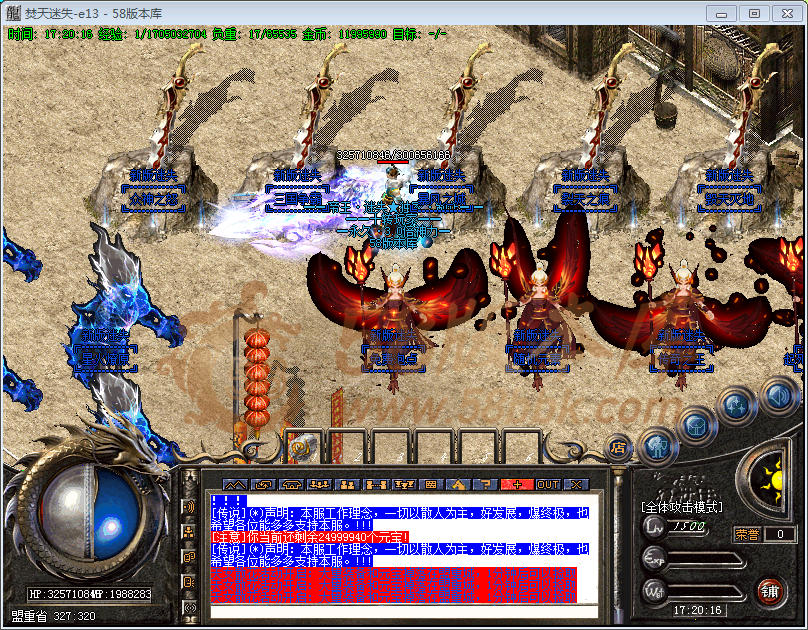Viewport: 808px width, 630px height.
Task: Click the window title bar app icon
Action: click(x=14, y=13)
